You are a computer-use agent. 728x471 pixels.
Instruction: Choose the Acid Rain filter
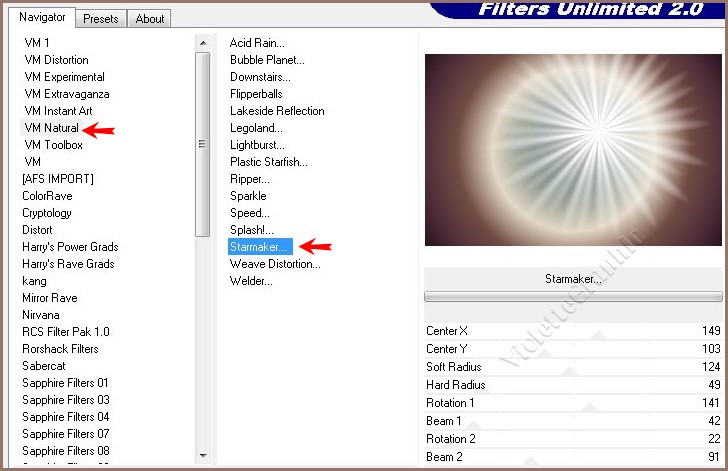point(257,43)
